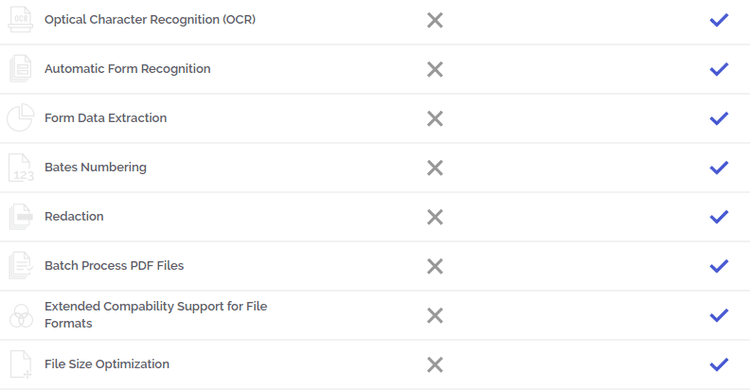Click the gray X for OCR
Image resolution: width=750 pixels, height=390 pixels.
point(435,20)
